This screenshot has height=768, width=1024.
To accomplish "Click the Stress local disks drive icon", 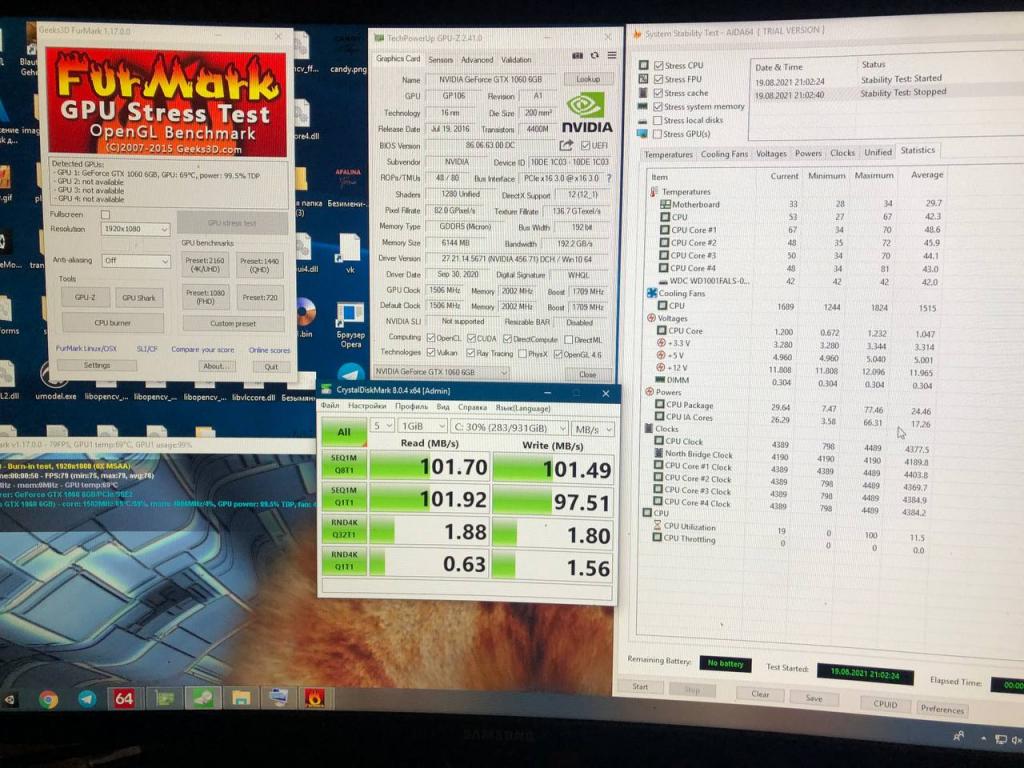I will (643, 121).
